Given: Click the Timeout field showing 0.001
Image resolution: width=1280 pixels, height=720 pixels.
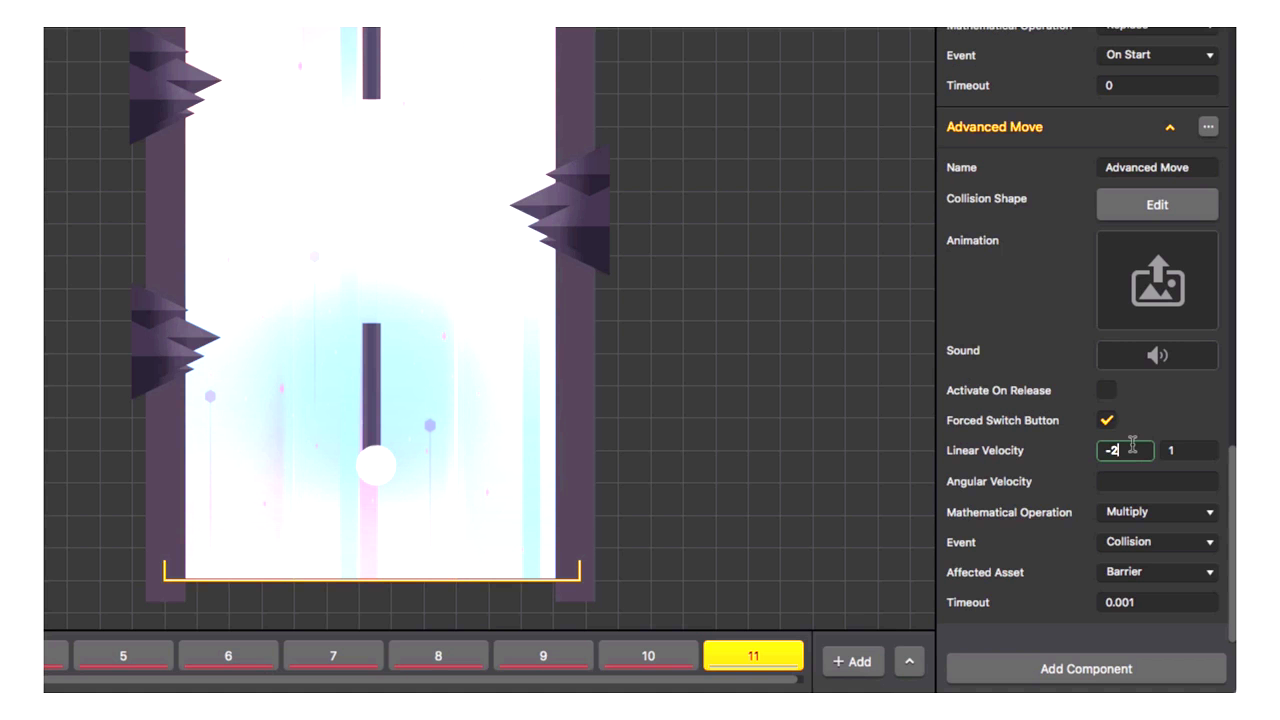Looking at the screenshot, I should 1157,602.
